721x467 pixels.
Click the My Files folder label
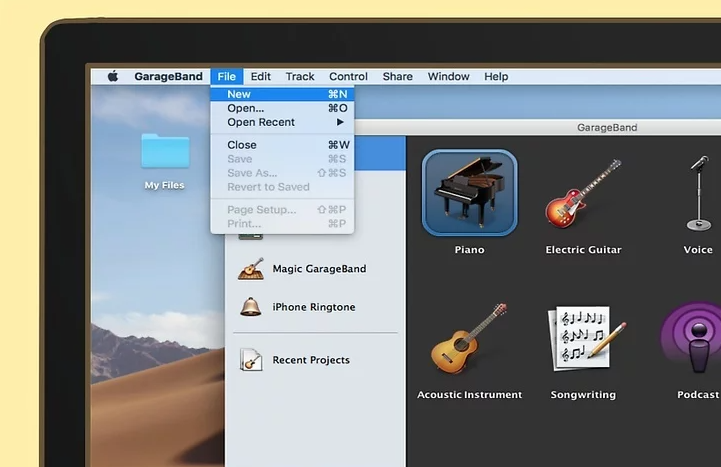pyautogui.click(x=165, y=185)
